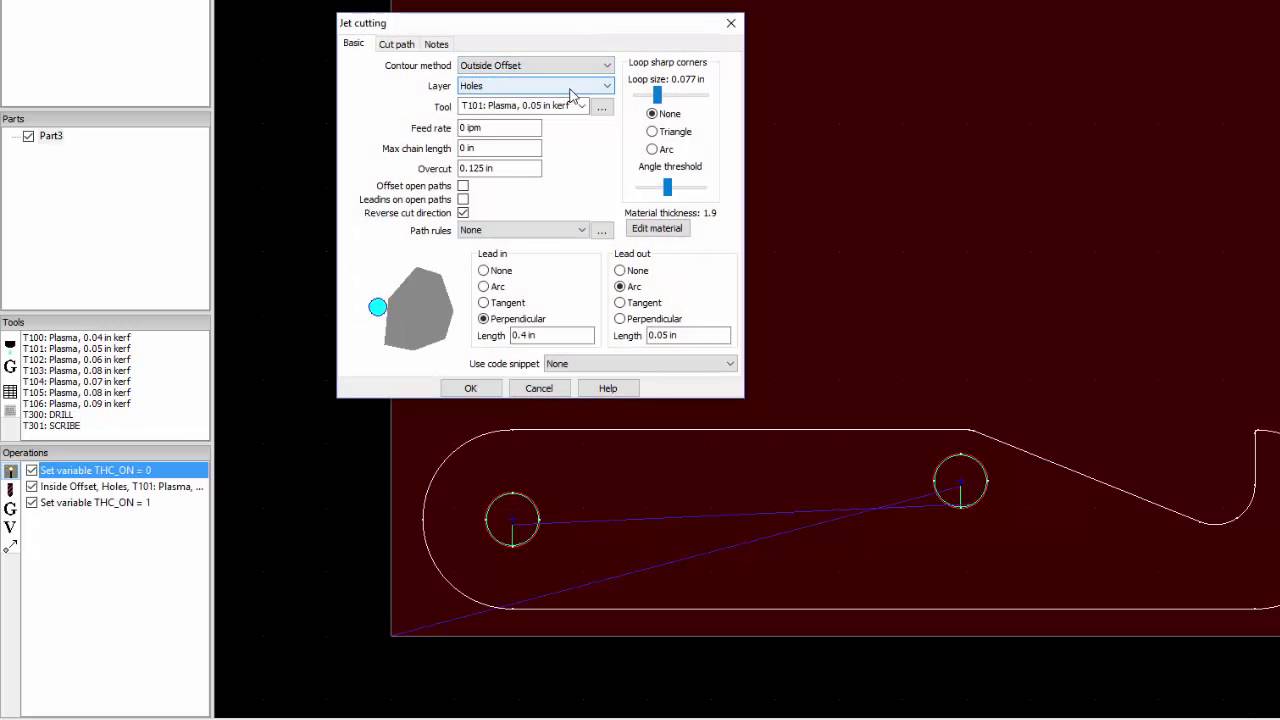This screenshot has height=720, width=1280.
Task: Select T106: Plasma, 0.09 in kerf tool
Action: coord(77,404)
